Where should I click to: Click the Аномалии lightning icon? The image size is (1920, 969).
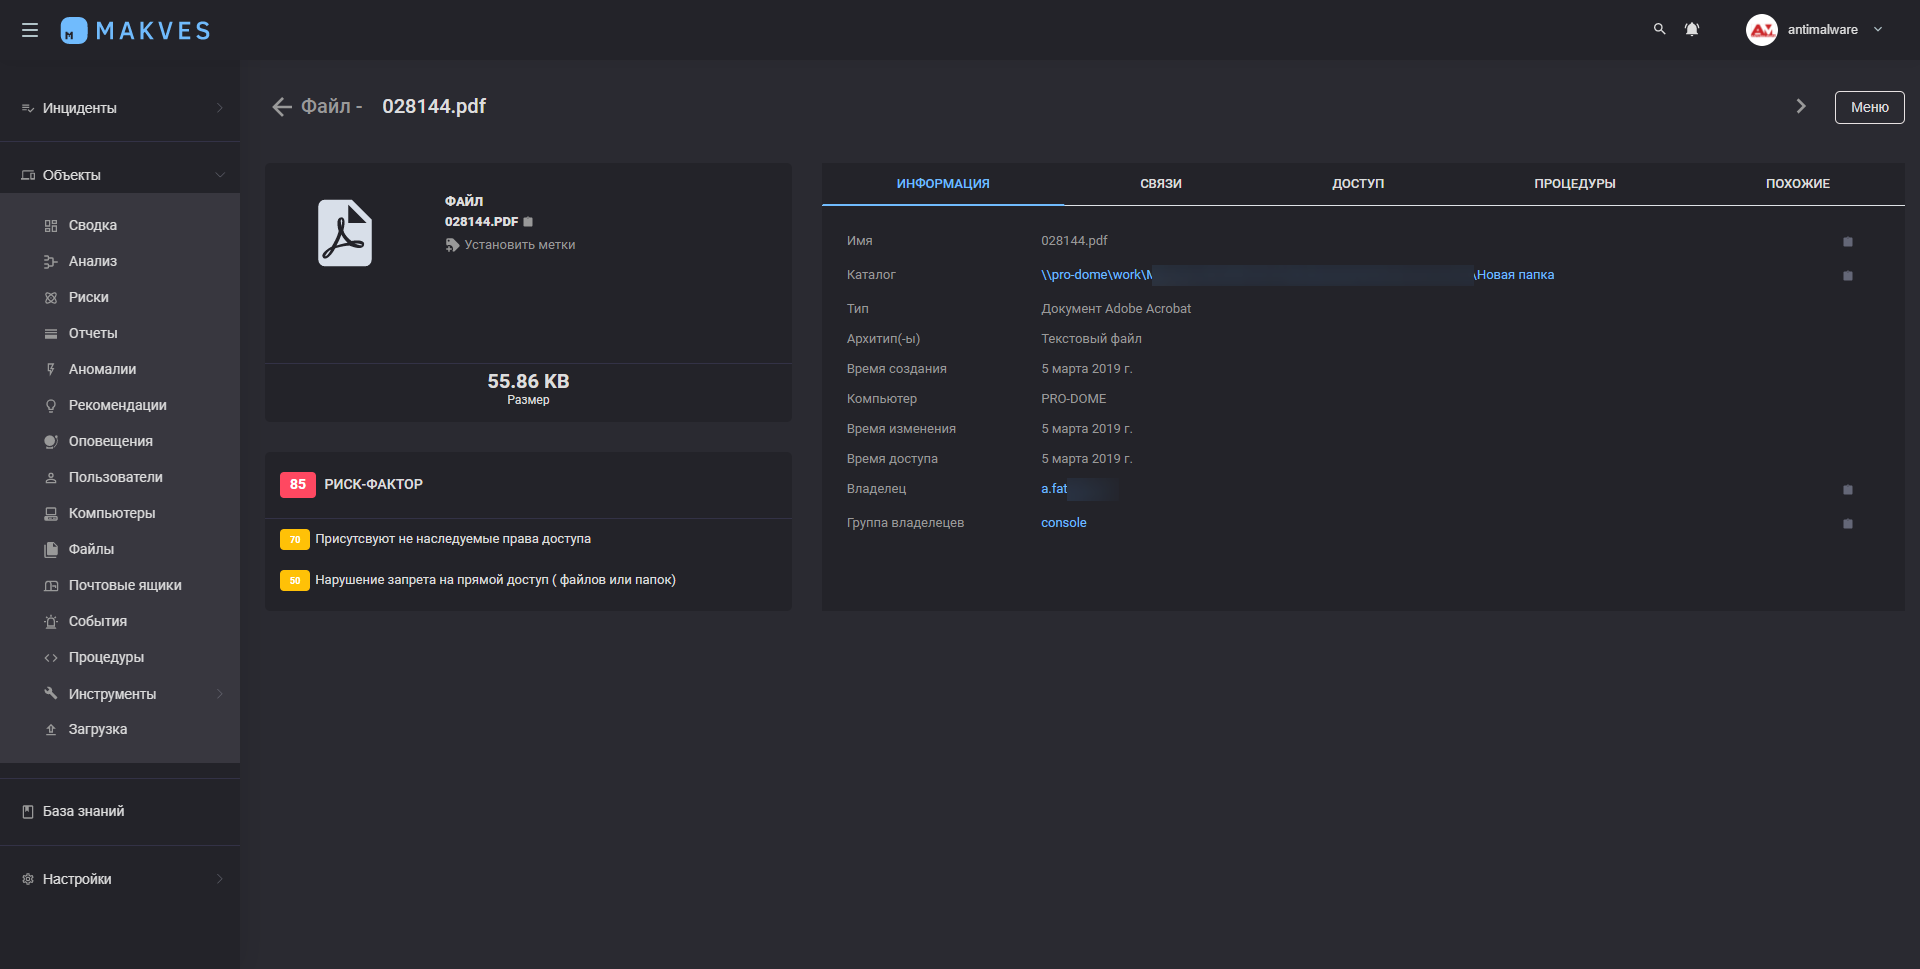pyautogui.click(x=51, y=369)
